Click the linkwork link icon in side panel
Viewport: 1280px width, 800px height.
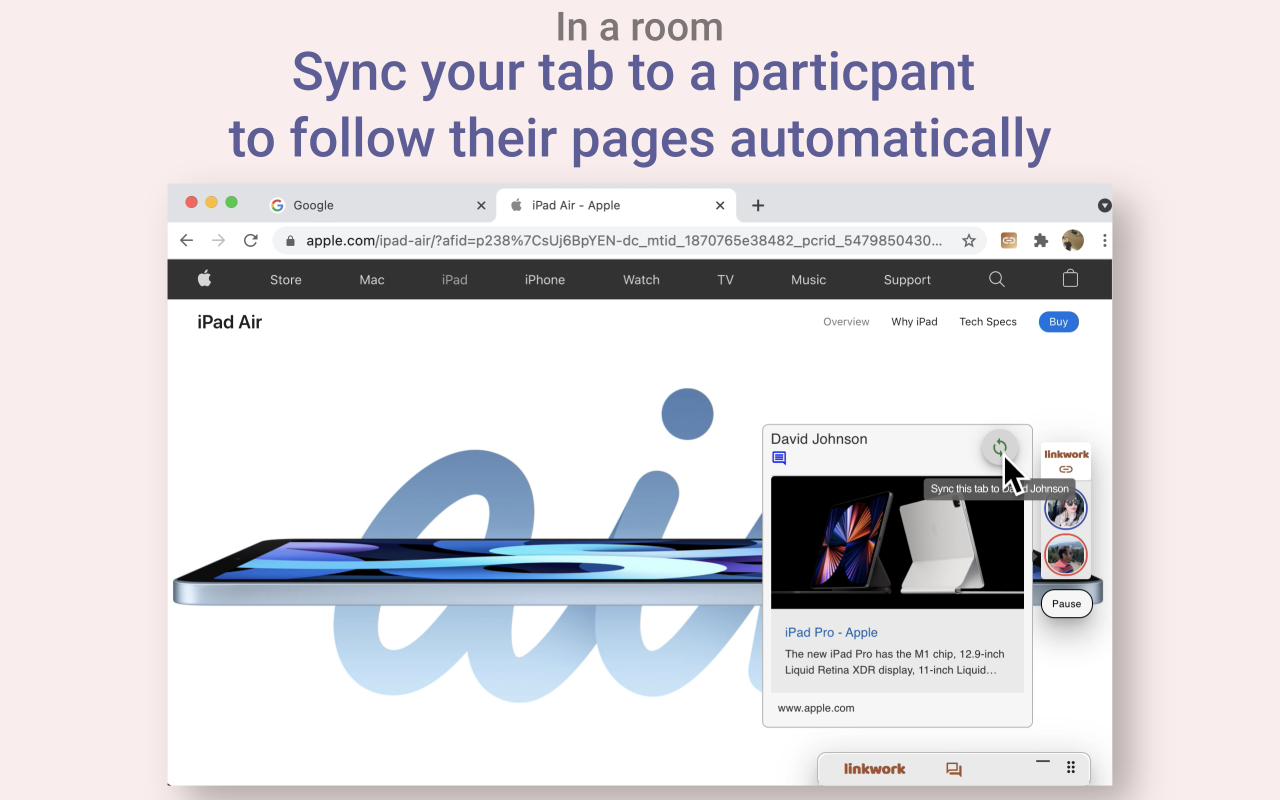click(1066, 469)
